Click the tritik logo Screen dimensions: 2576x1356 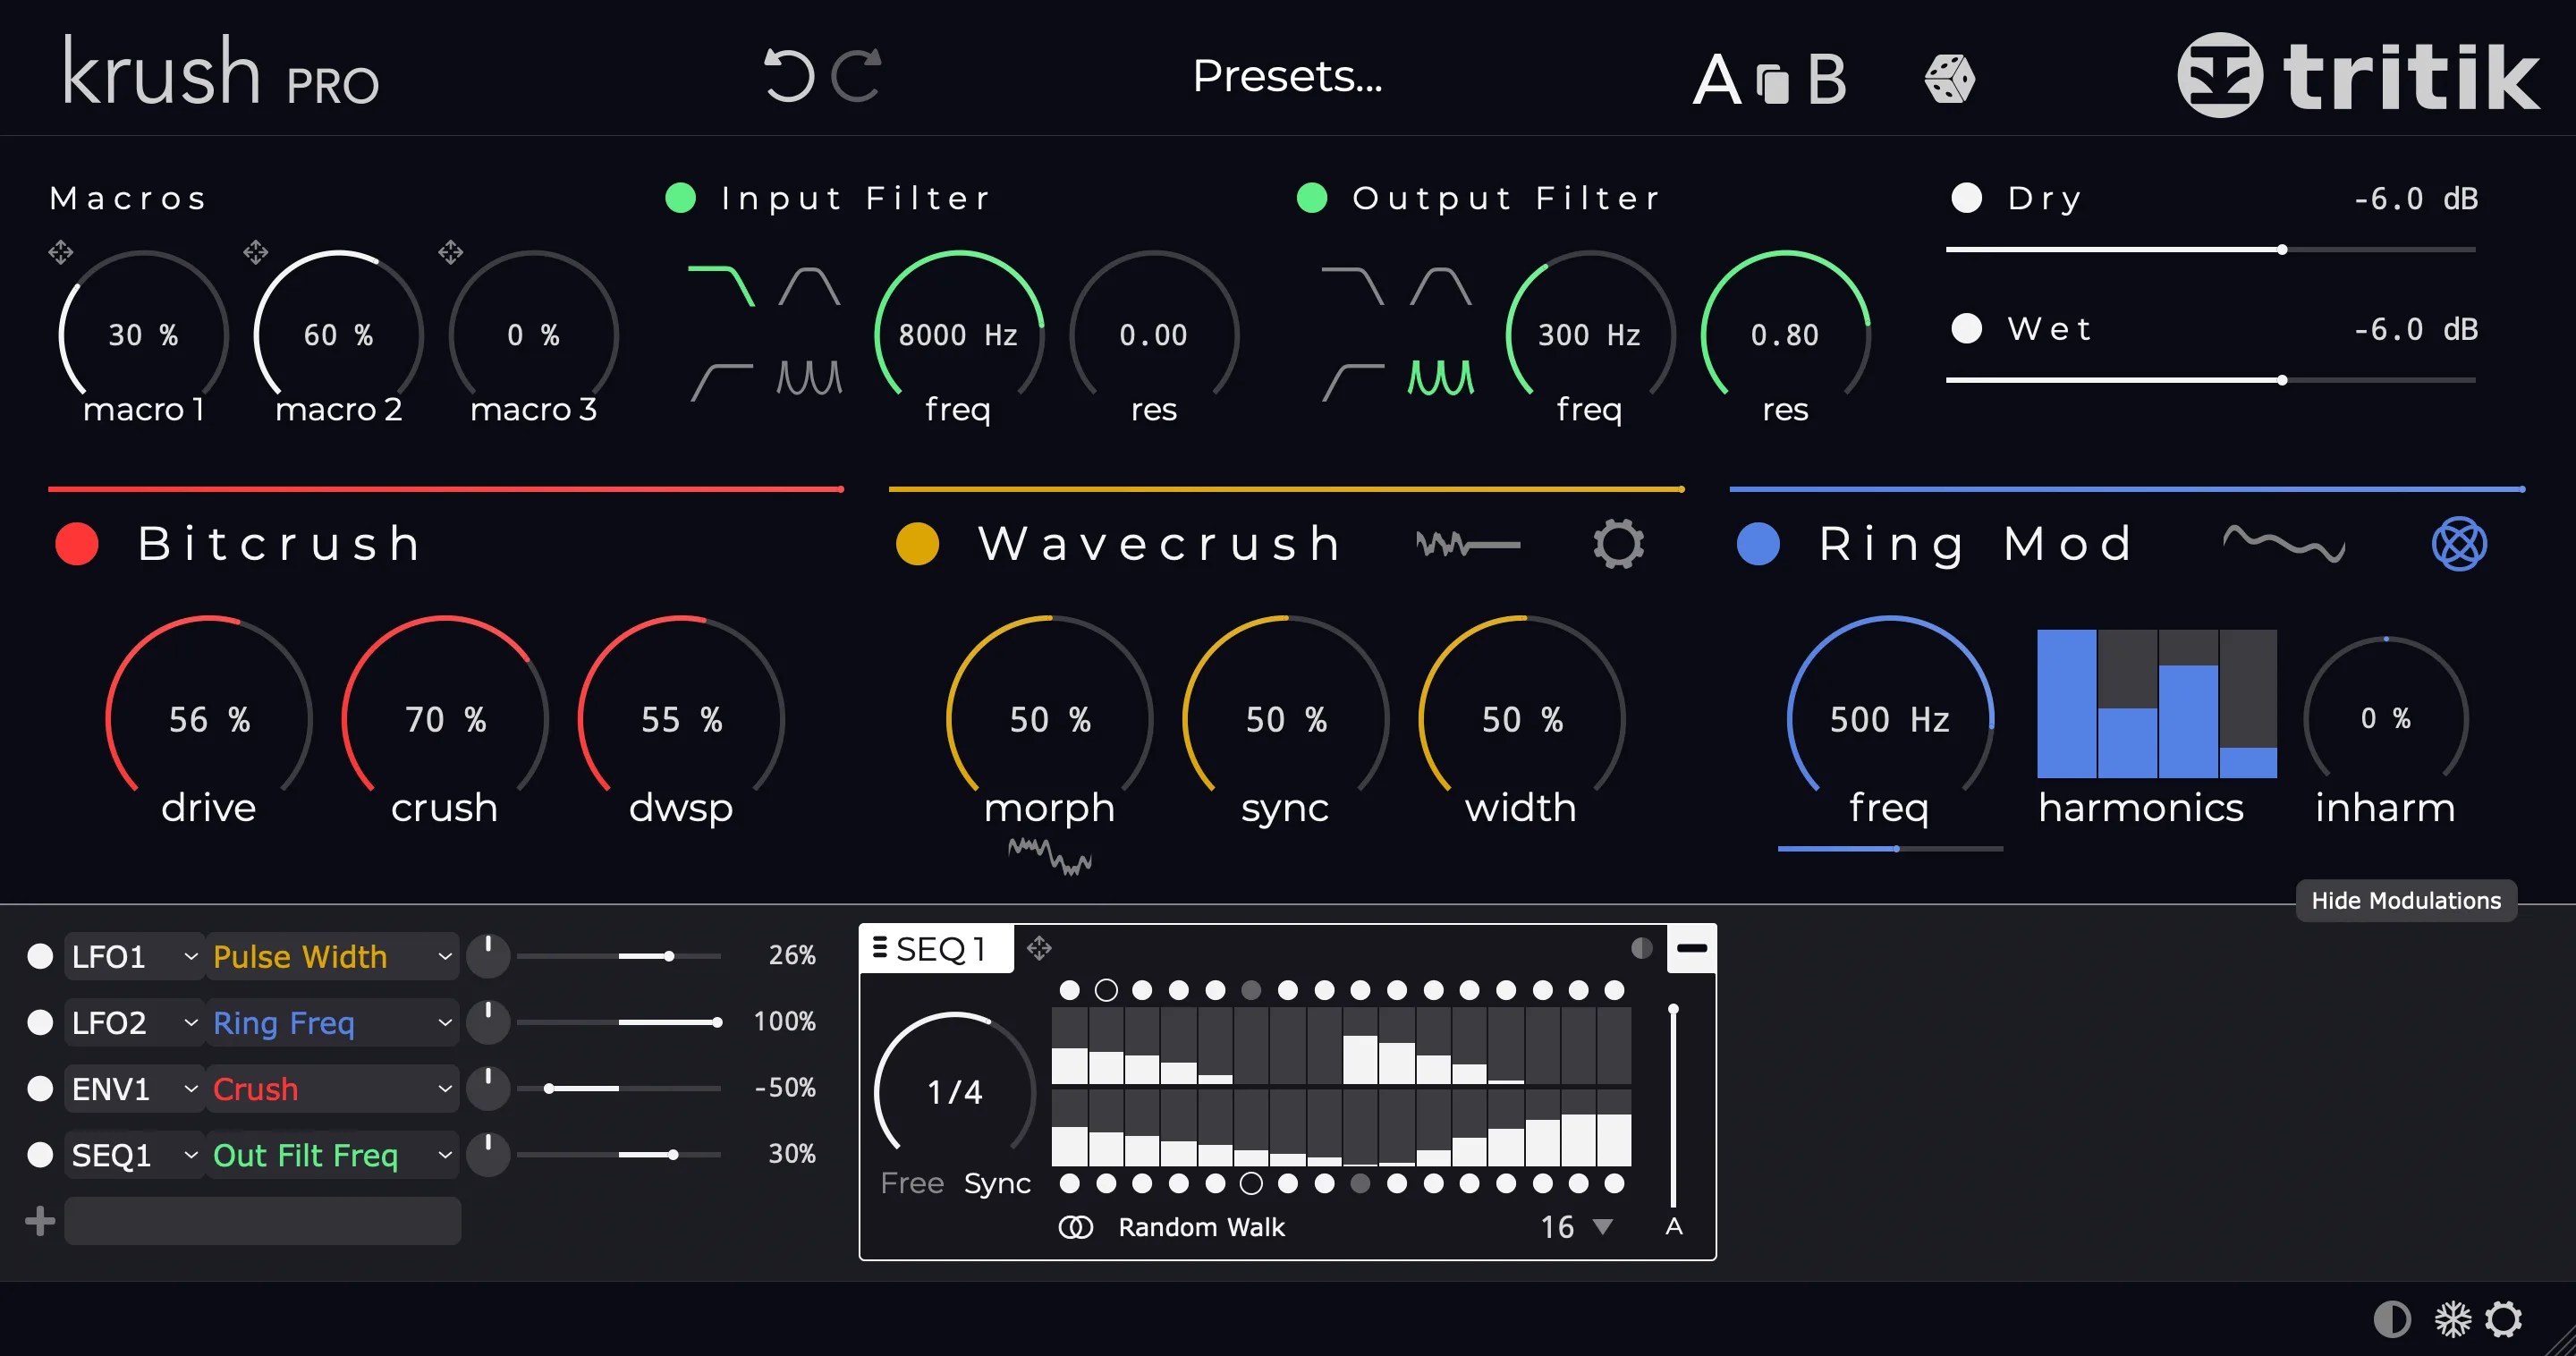point(2357,76)
